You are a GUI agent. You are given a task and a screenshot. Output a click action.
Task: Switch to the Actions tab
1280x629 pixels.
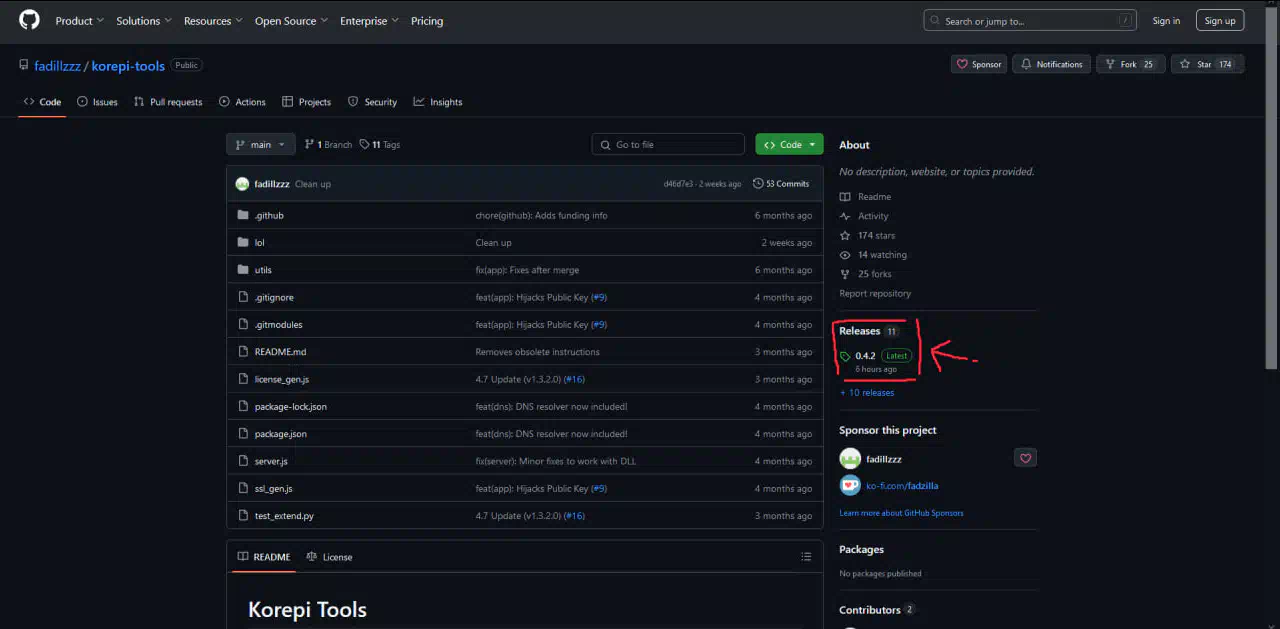pos(242,102)
